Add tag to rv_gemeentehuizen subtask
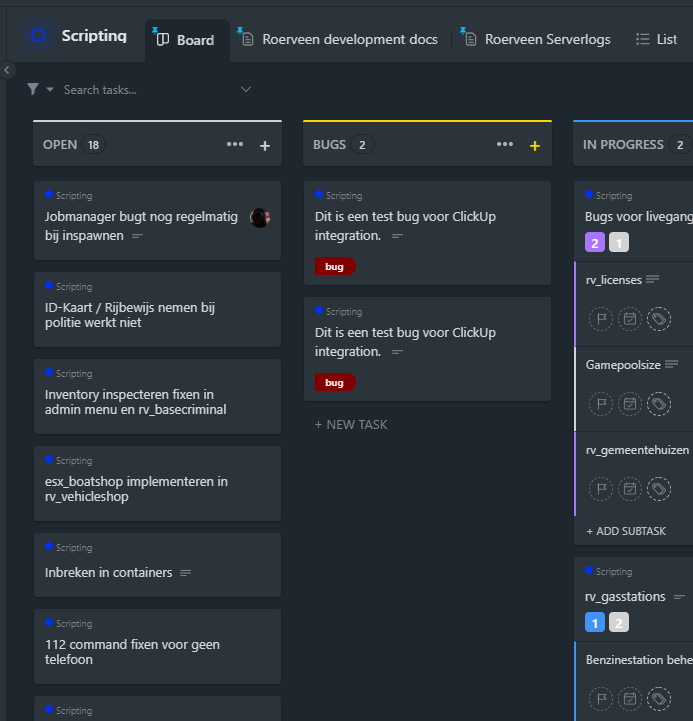This screenshot has height=721, width=693. [658, 489]
